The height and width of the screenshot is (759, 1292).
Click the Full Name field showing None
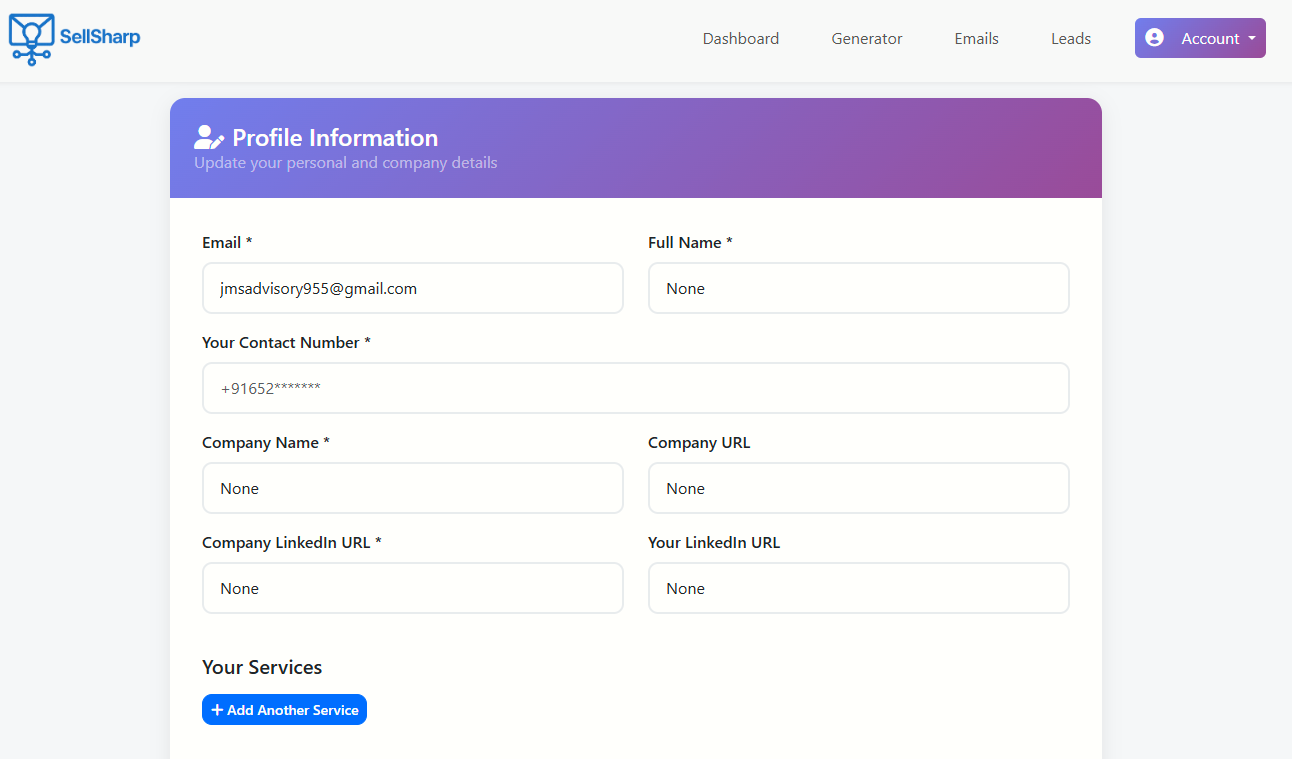[858, 288]
